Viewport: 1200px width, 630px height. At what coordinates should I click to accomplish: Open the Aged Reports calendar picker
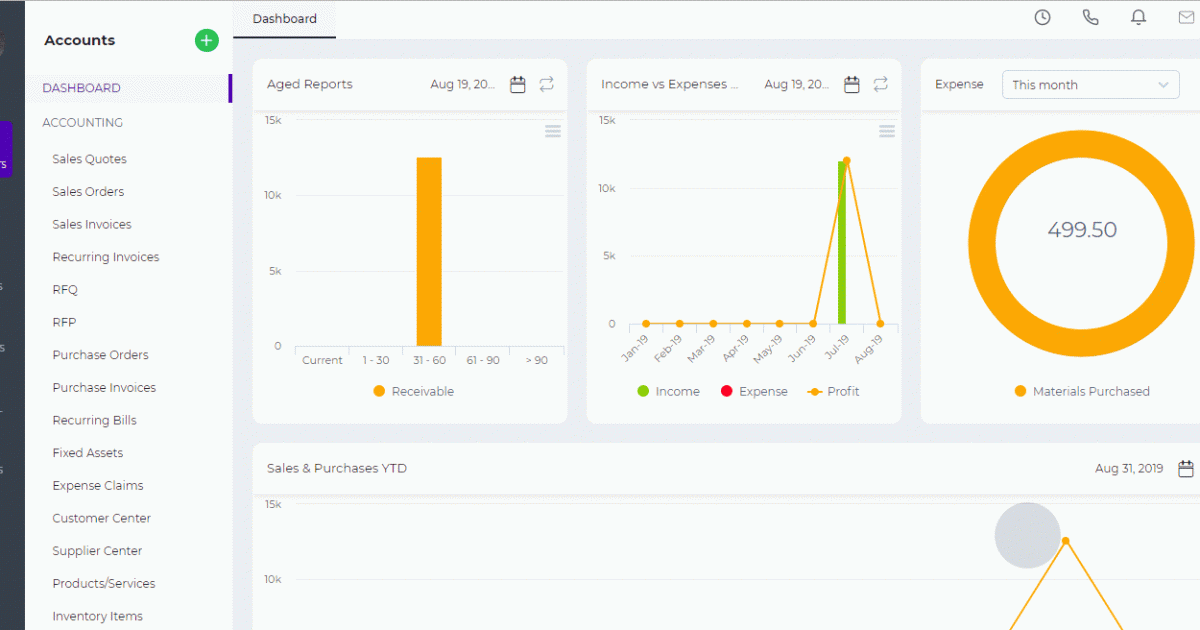(518, 85)
